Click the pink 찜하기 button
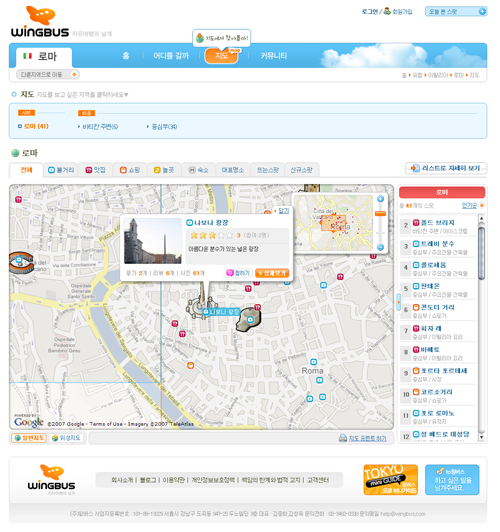This screenshot has height=532, width=500. [x=238, y=273]
